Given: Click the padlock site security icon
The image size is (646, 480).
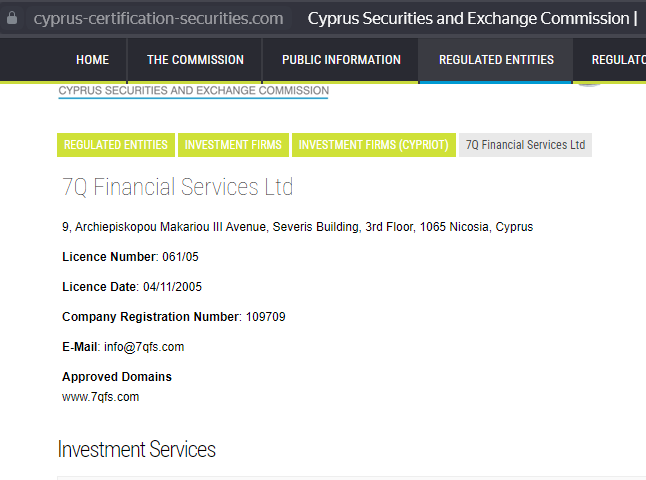Looking at the screenshot, I should [12, 18].
